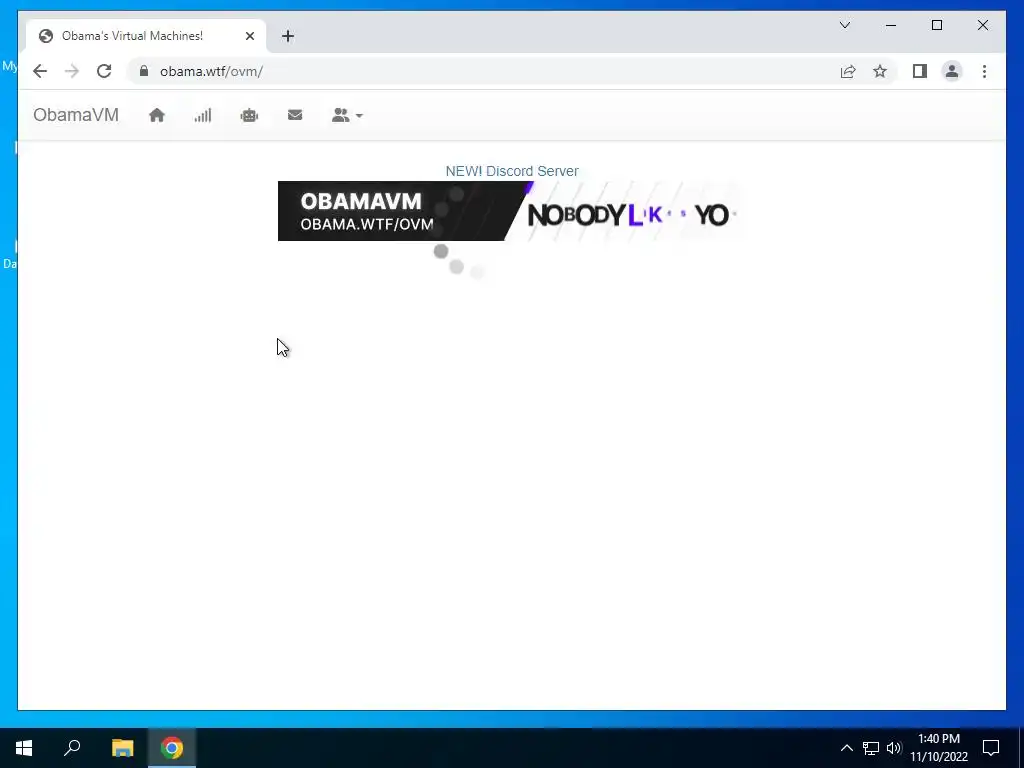Viewport: 1024px width, 768px height.
Task: Open the Windows Start menu
Action: click(x=24, y=748)
